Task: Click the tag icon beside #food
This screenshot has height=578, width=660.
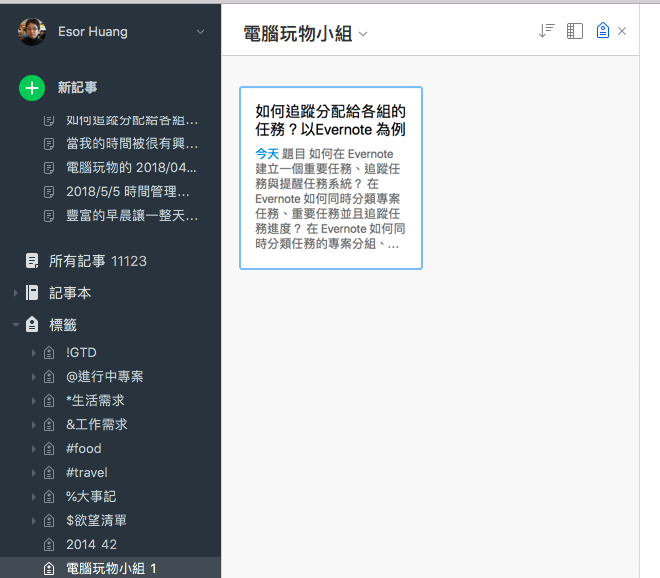Action: 49,449
